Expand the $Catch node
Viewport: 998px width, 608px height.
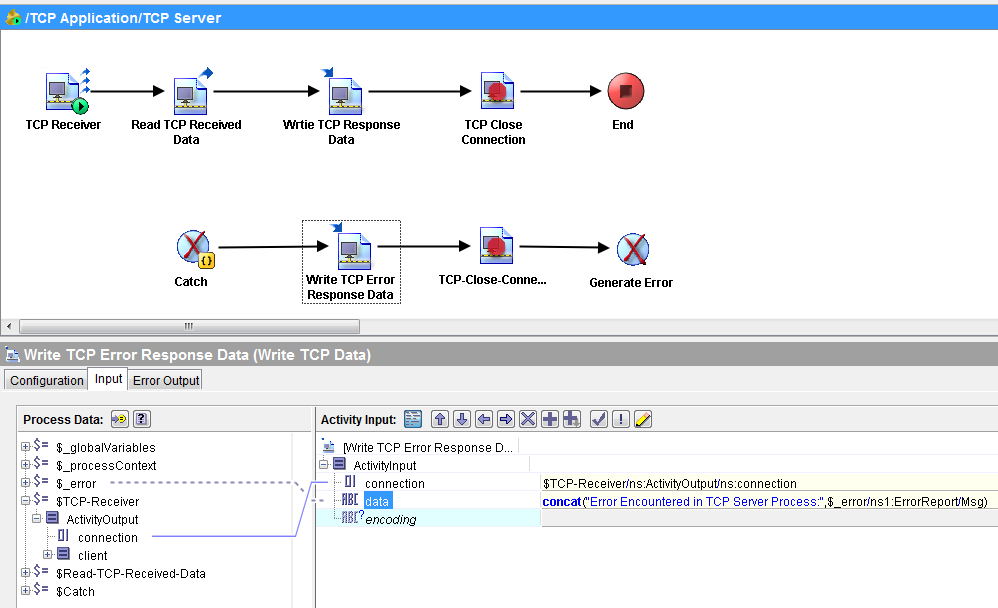tap(25, 591)
